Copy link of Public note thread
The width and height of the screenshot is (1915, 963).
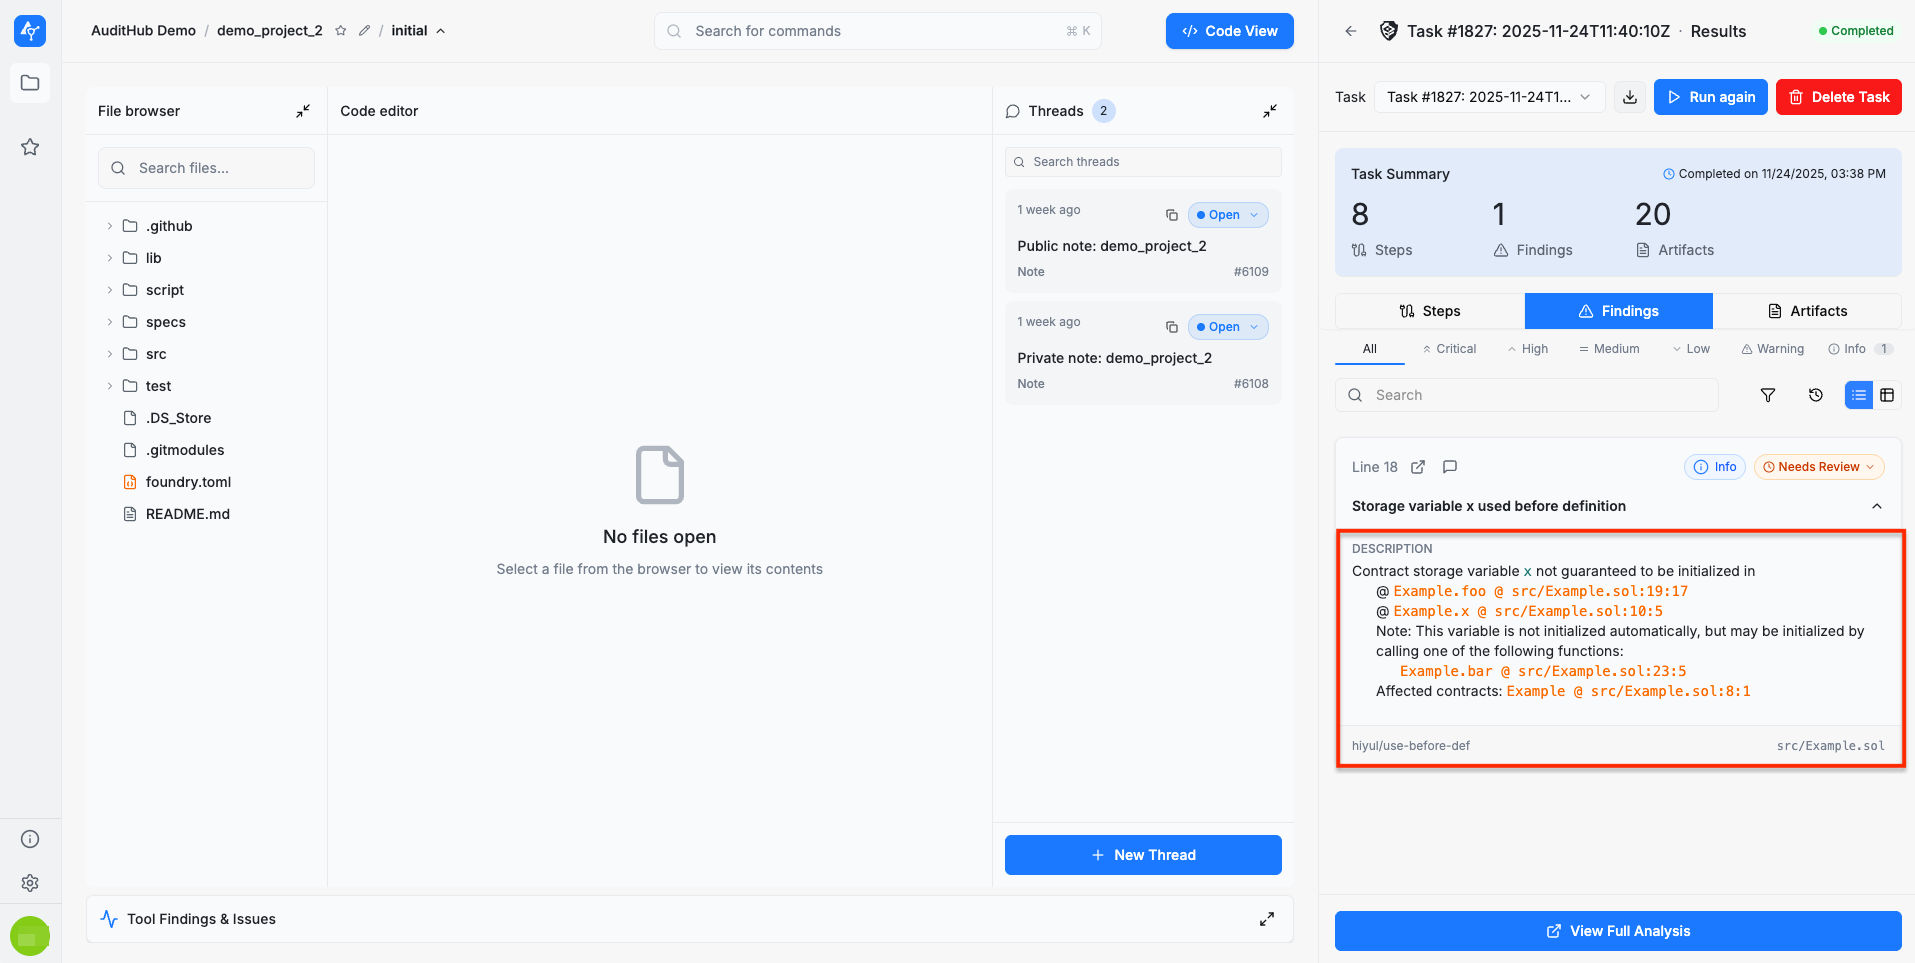pos(1172,215)
